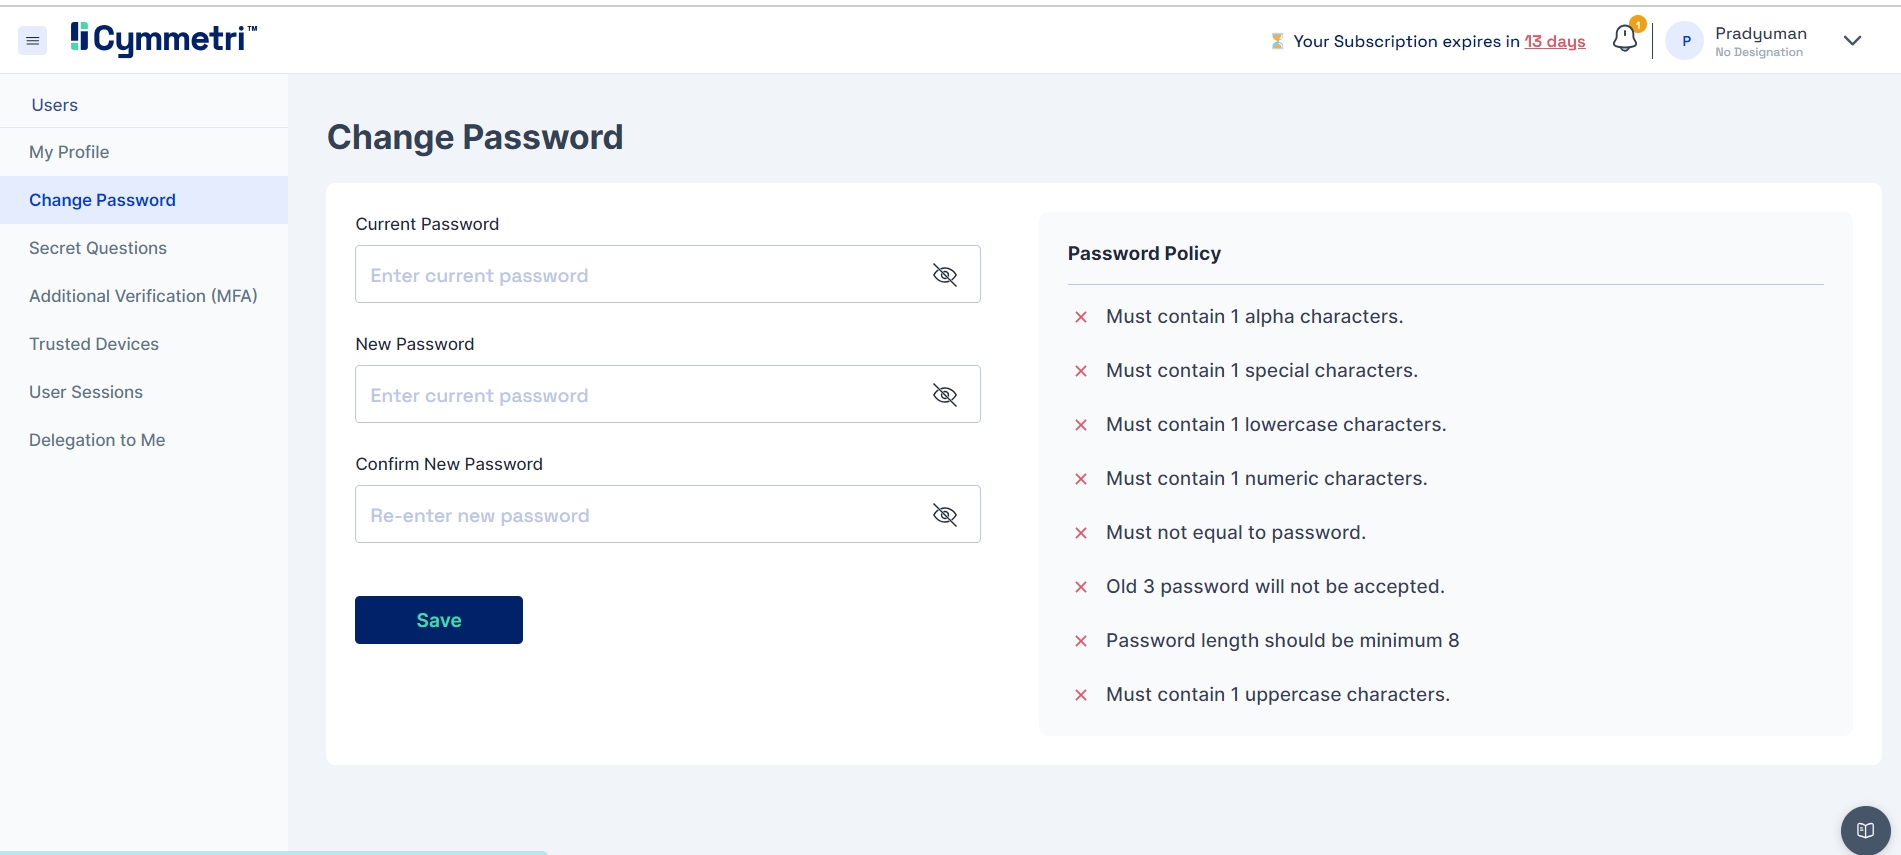Click the hourglass subscription icon
Viewport: 1901px width, 855px height.
[x=1277, y=41]
